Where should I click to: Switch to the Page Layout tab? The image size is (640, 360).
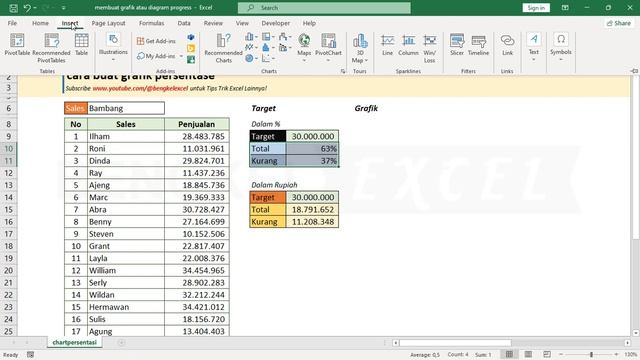[x=108, y=23]
